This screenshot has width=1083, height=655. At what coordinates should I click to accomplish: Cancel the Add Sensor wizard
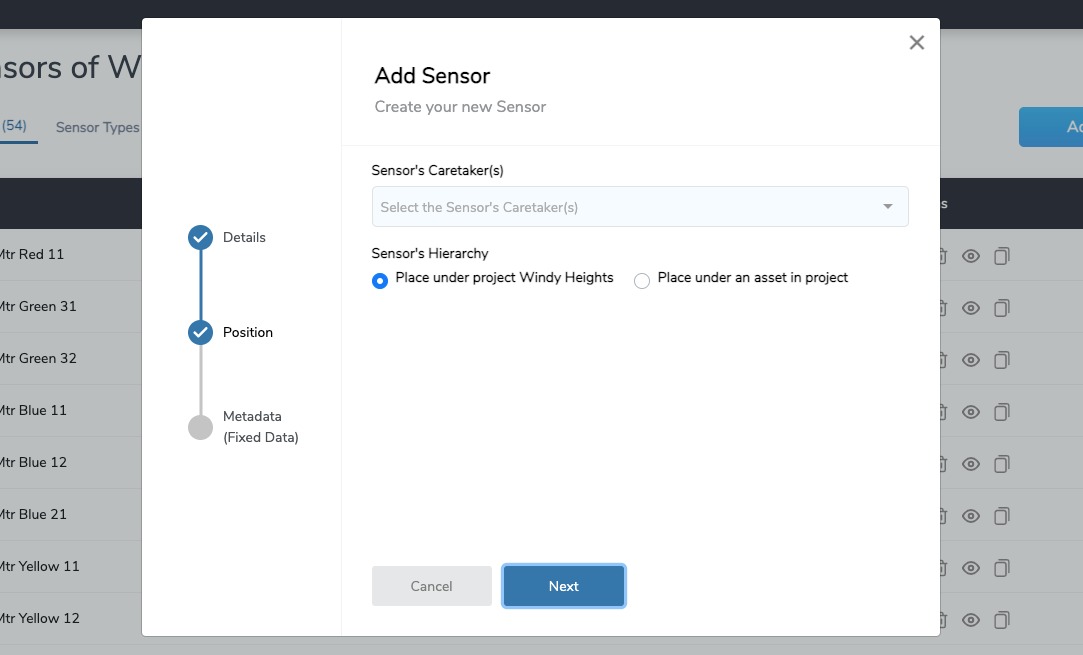coord(431,586)
